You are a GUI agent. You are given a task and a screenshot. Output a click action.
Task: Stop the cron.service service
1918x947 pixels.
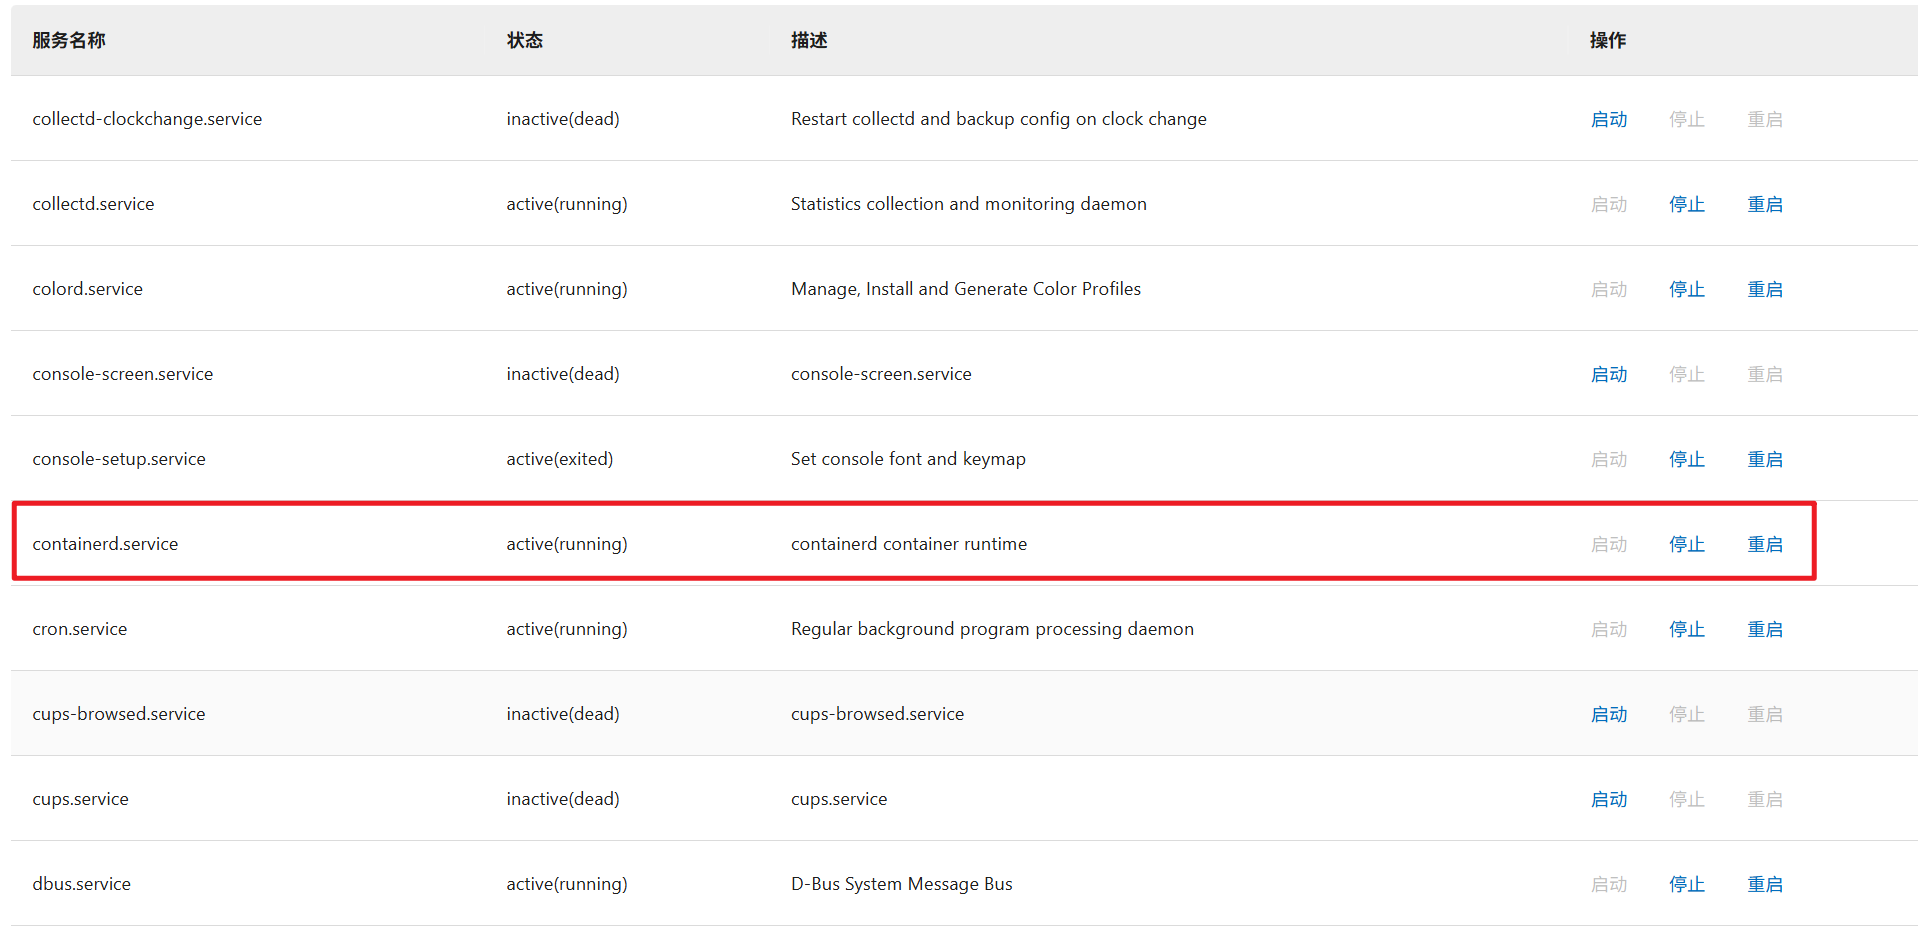click(x=1686, y=629)
